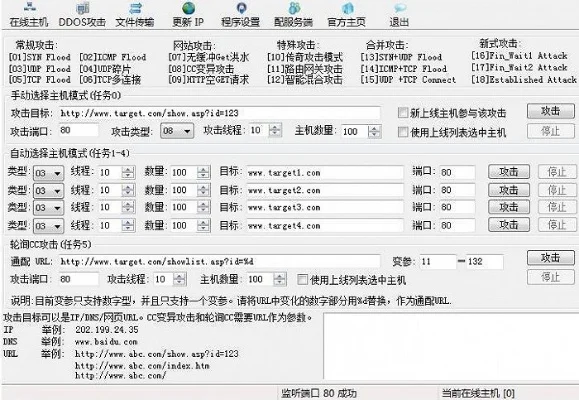Click the 通配 URL input field

point(219,261)
